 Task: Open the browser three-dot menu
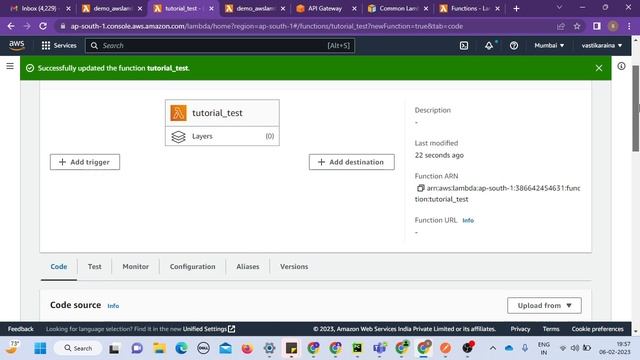(x=629, y=26)
